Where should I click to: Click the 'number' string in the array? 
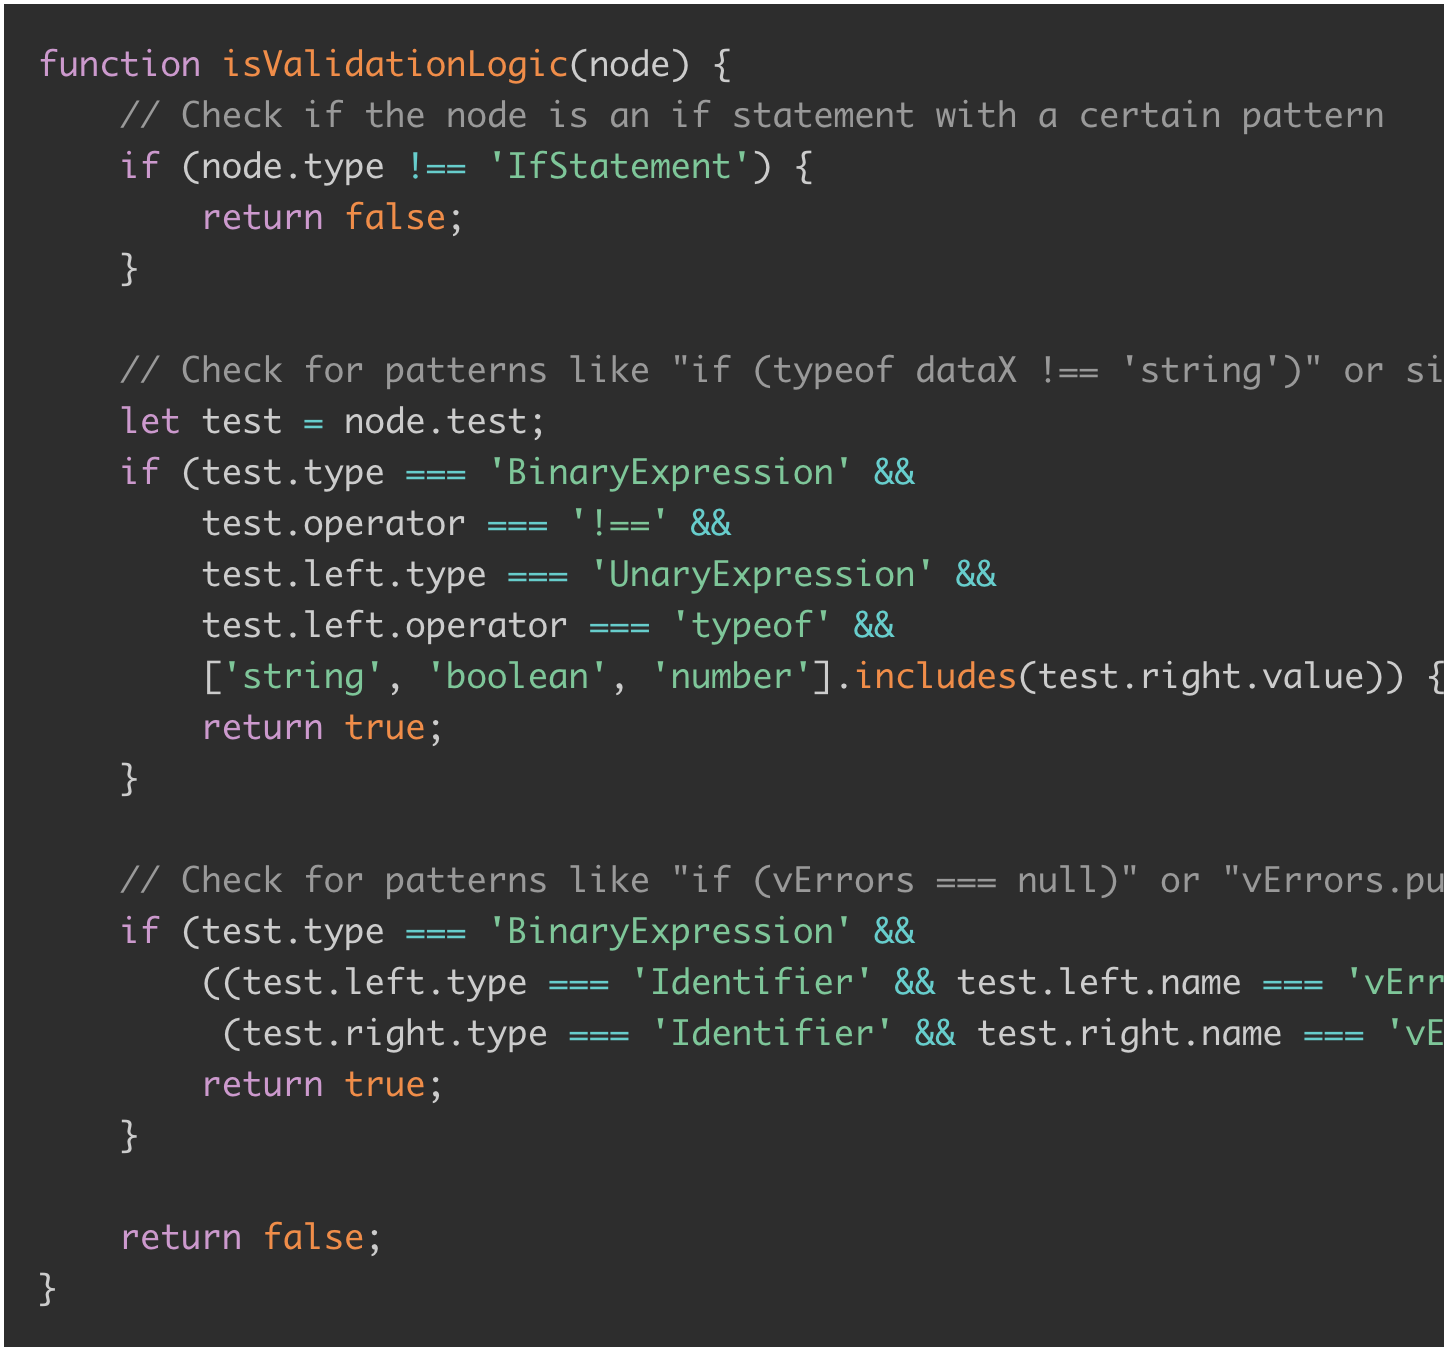coord(731,676)
